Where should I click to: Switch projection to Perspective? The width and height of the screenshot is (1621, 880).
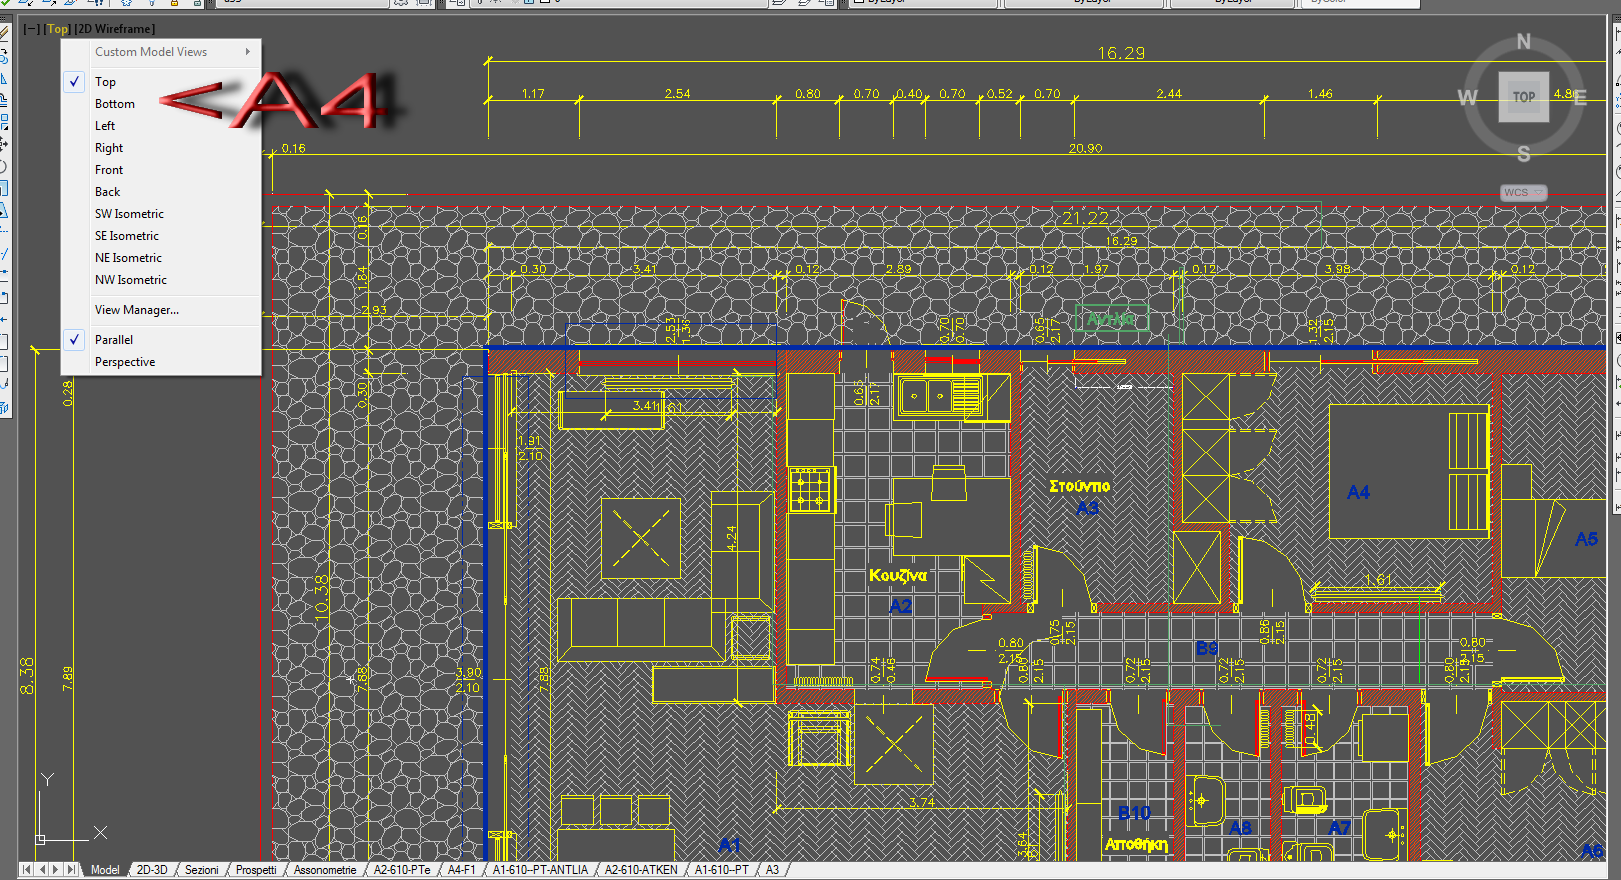pos(125,362)
